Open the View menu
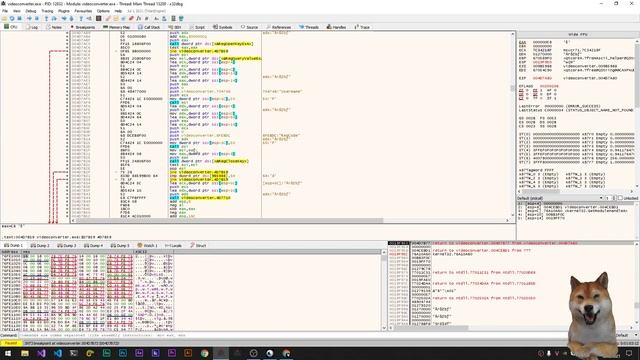This screenshot has height=360, width=640. [x=17, y=11]
